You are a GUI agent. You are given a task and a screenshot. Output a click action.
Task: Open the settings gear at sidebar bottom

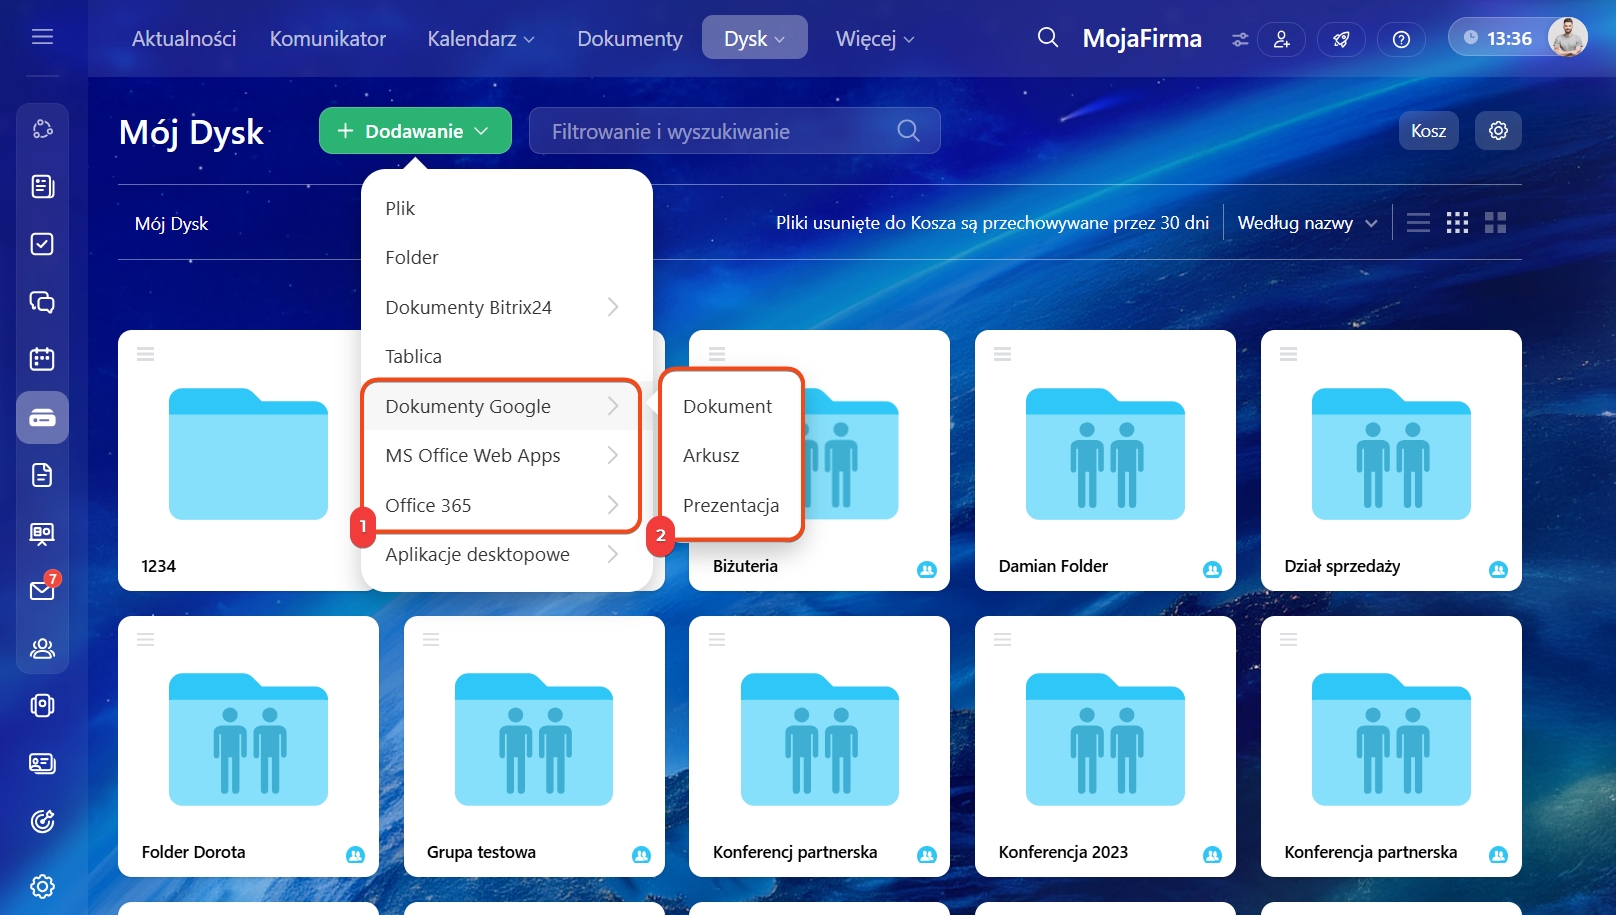(42, 886)
